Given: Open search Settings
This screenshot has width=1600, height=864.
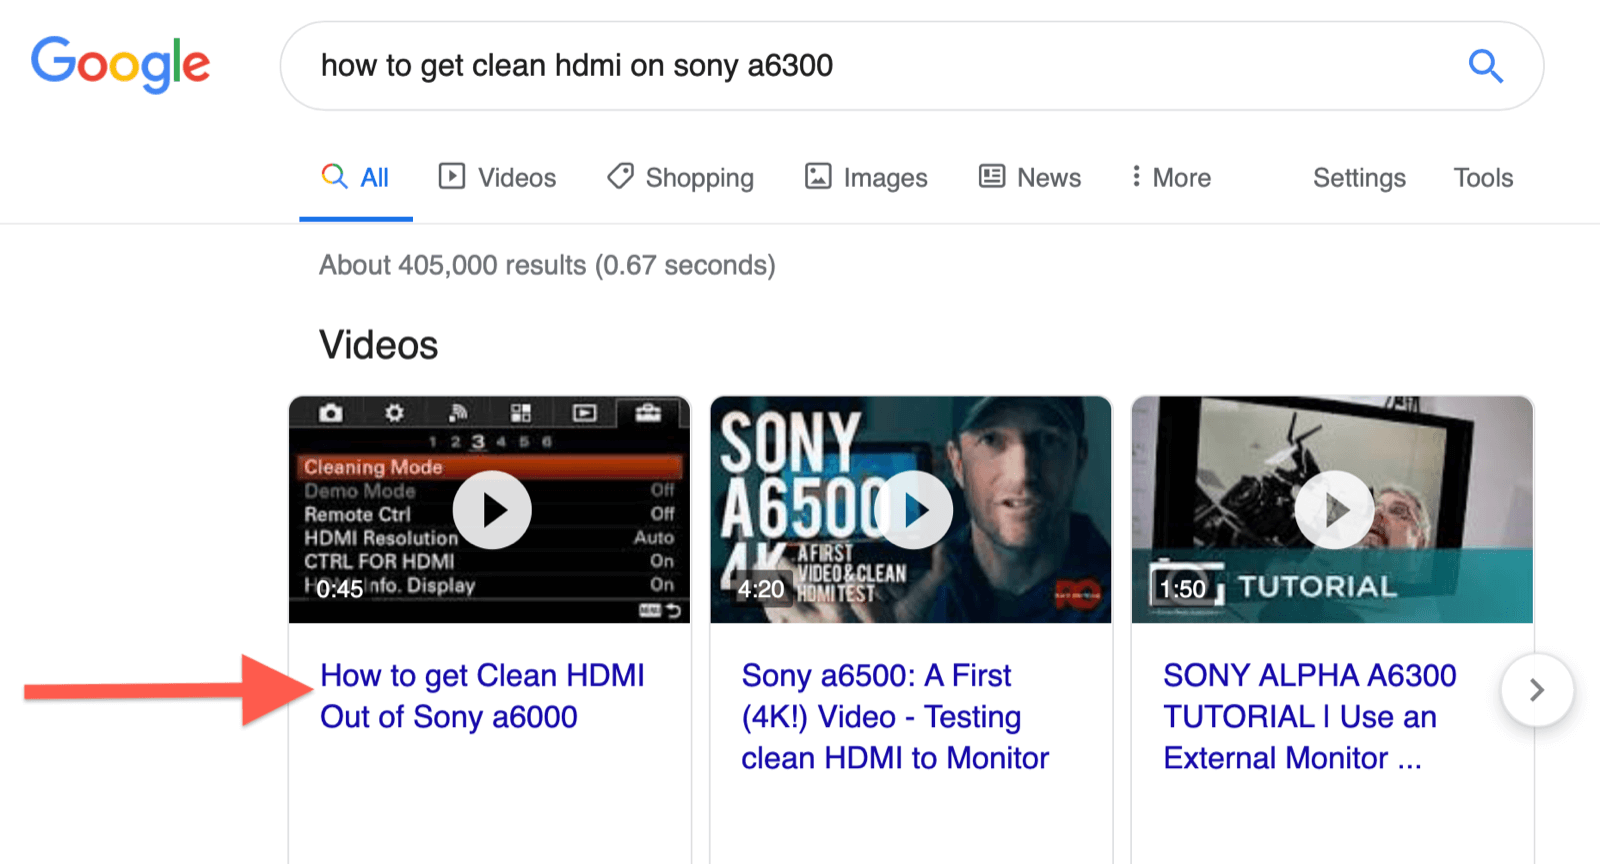Looking at the screenshot, I should 1359,177.
